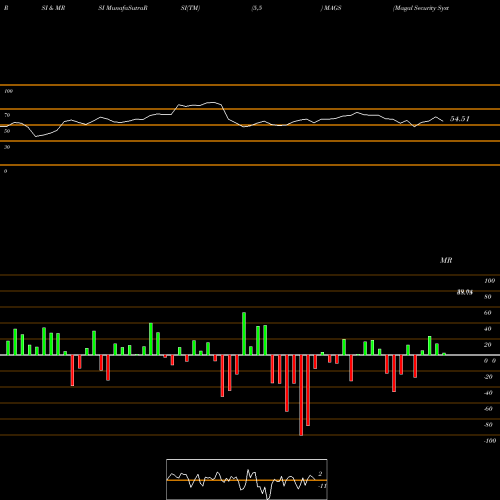Viewport: 500px width, 500px height.
Task: Click the MR label above the histogram
Action: [x=446, y=260]
